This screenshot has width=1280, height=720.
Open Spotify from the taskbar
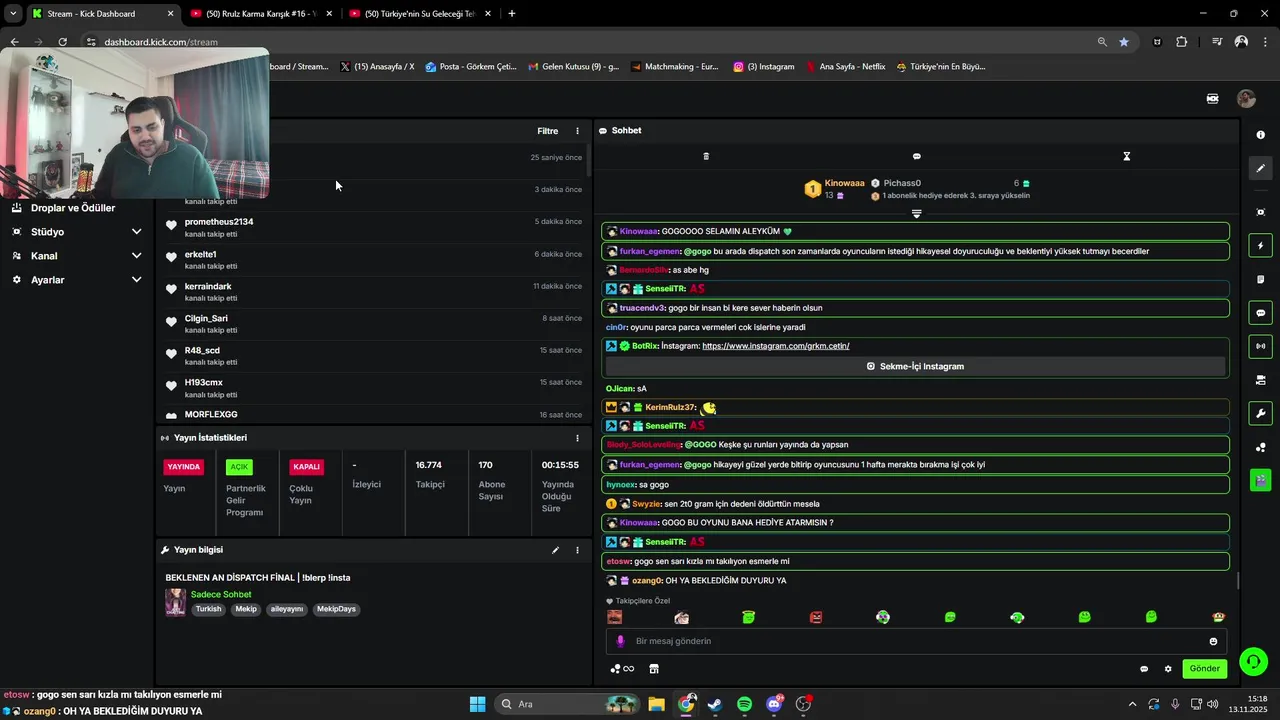(x=744, y=704)
